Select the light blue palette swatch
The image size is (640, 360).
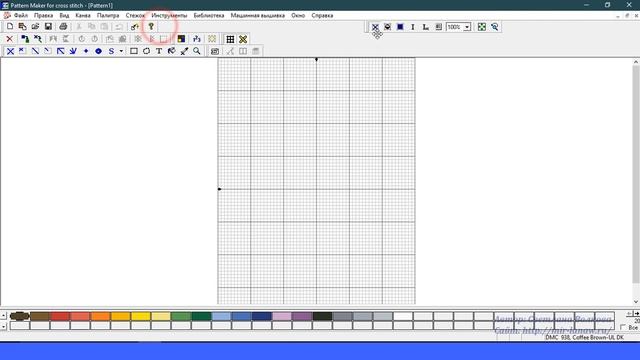tap(221, 316)
